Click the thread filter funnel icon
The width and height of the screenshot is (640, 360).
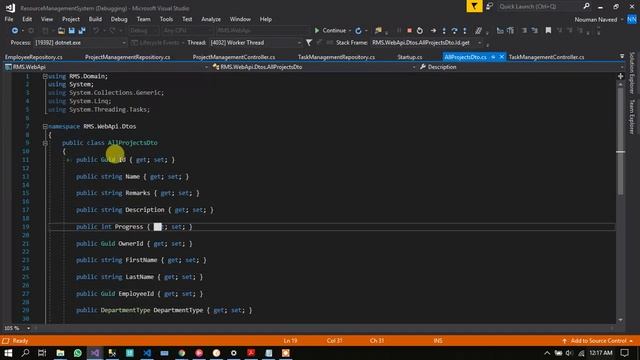[x=309, y=42]
